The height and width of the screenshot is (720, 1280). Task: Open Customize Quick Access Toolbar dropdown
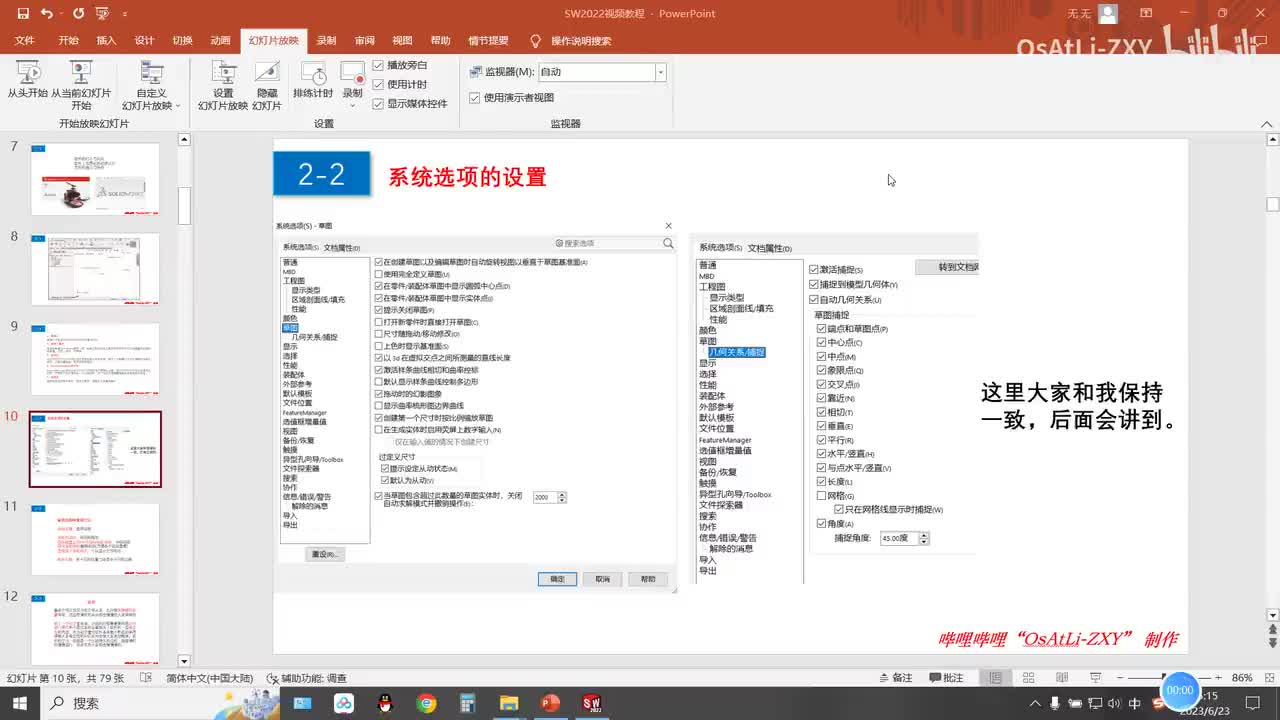(x=124, y=14)
